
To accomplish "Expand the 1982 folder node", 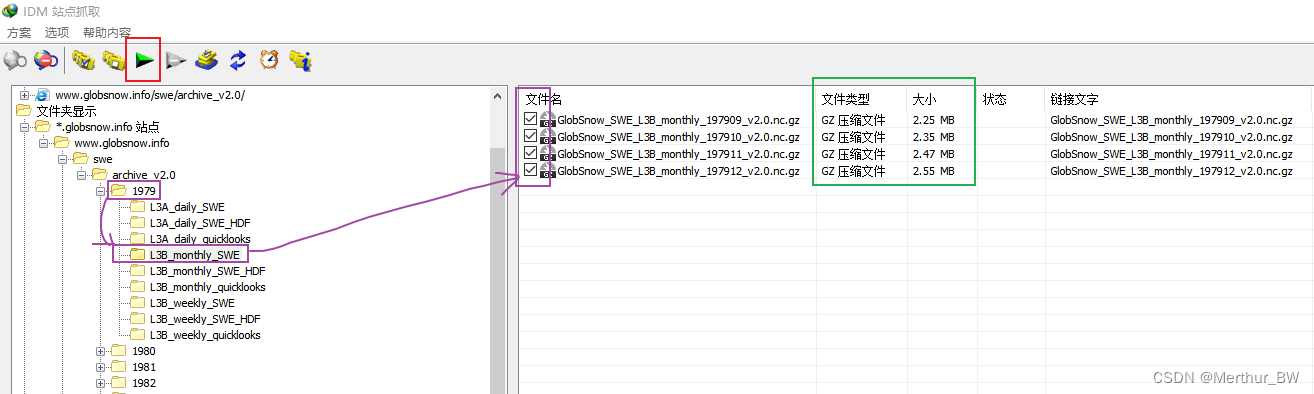I will click(x=100, y=383).
